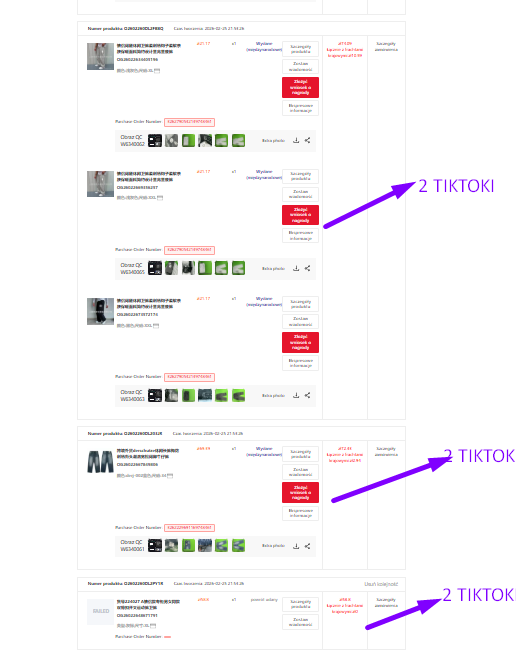Open order details link in first order
This screenshot has height=656, width=516.
click(386, 46)
